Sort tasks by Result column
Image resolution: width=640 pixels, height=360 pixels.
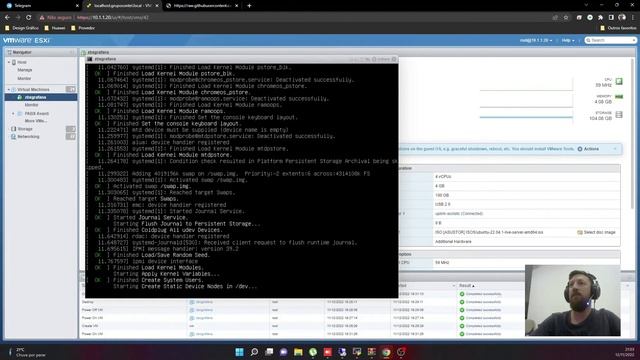tap(466, 286)
